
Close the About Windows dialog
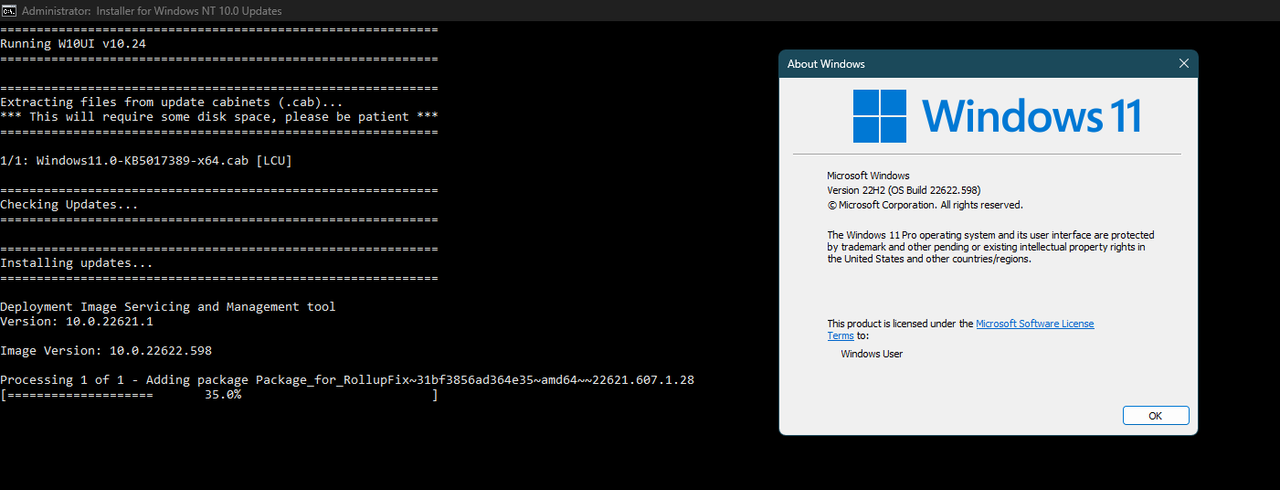(1184, 64)
